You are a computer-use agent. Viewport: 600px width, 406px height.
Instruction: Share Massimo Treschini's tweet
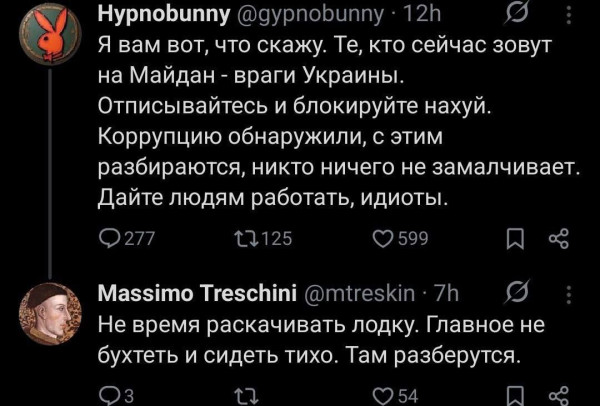(x=560, y=396)
